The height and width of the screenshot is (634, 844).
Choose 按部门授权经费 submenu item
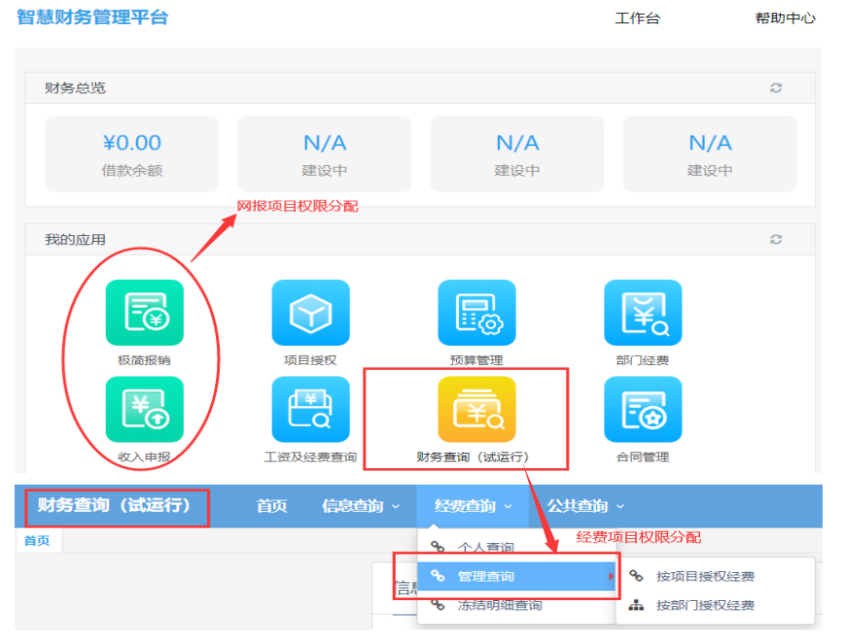coord(705,605)
